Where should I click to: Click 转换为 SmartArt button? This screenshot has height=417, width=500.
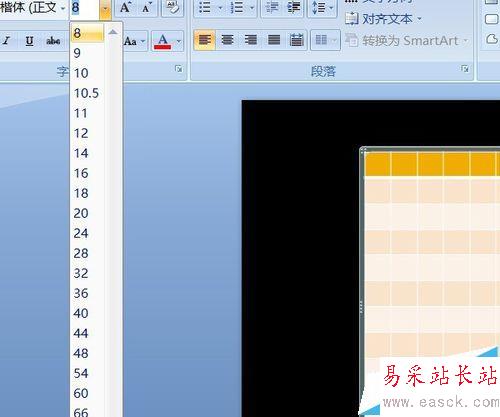[x=407, y=41]
